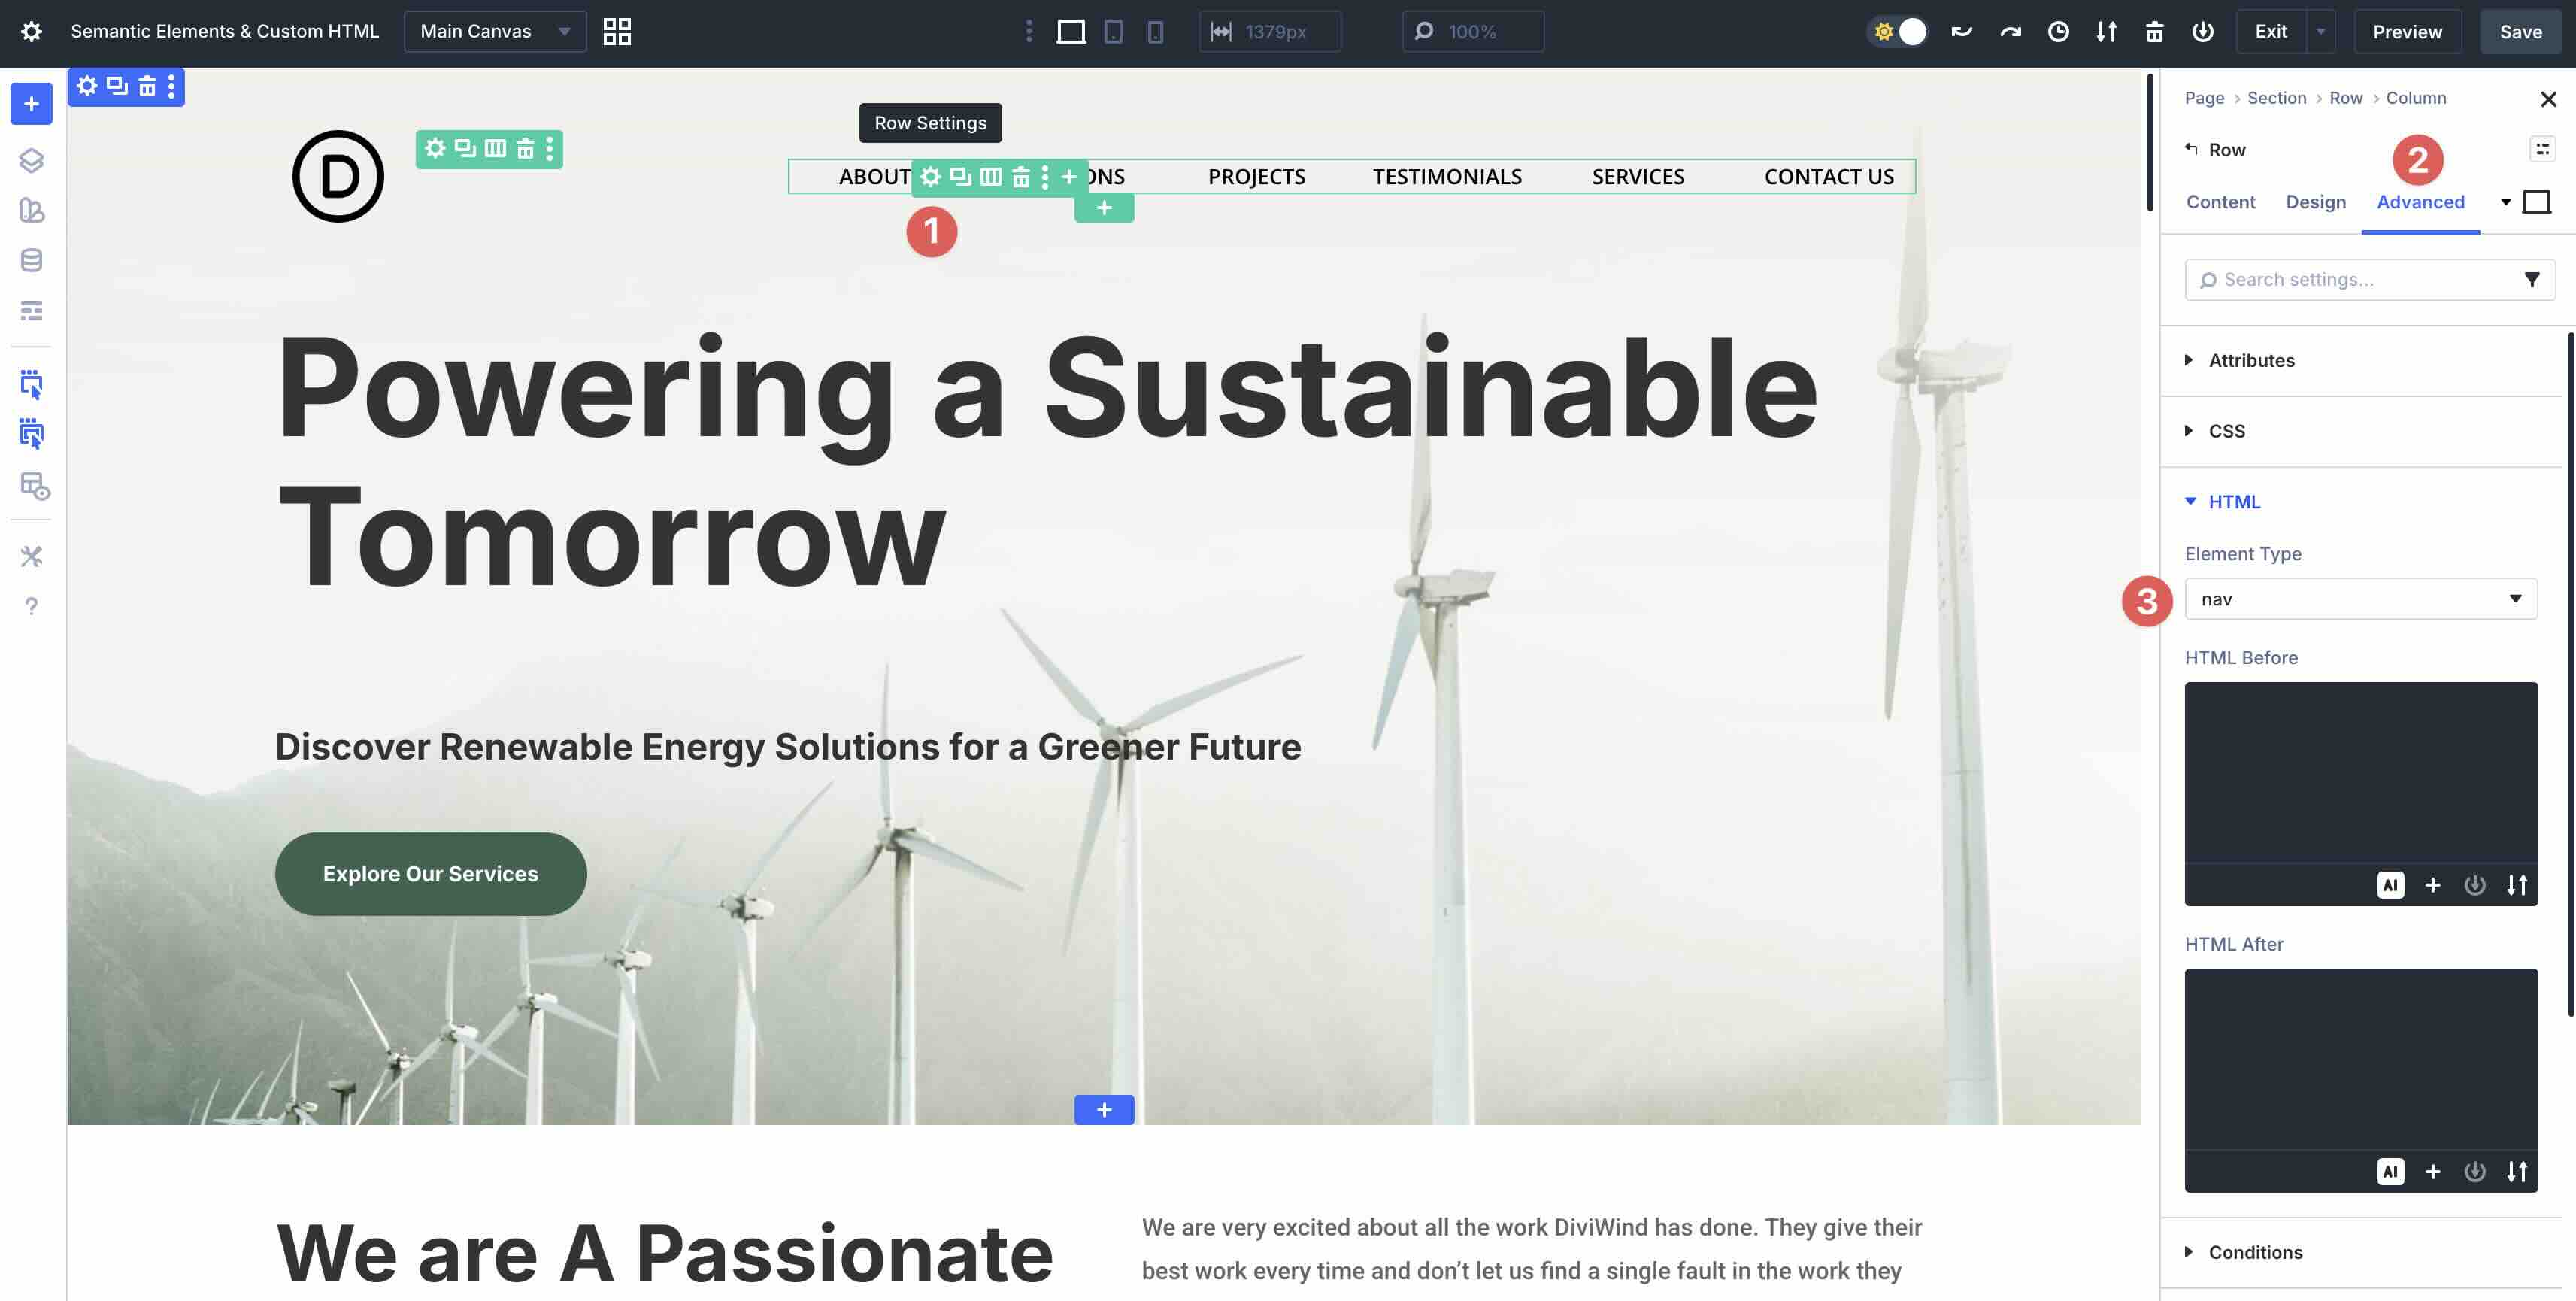Screen dimensions: 2576x1301
Task: Switch to the Design tab
Action: coord(2315,201)
